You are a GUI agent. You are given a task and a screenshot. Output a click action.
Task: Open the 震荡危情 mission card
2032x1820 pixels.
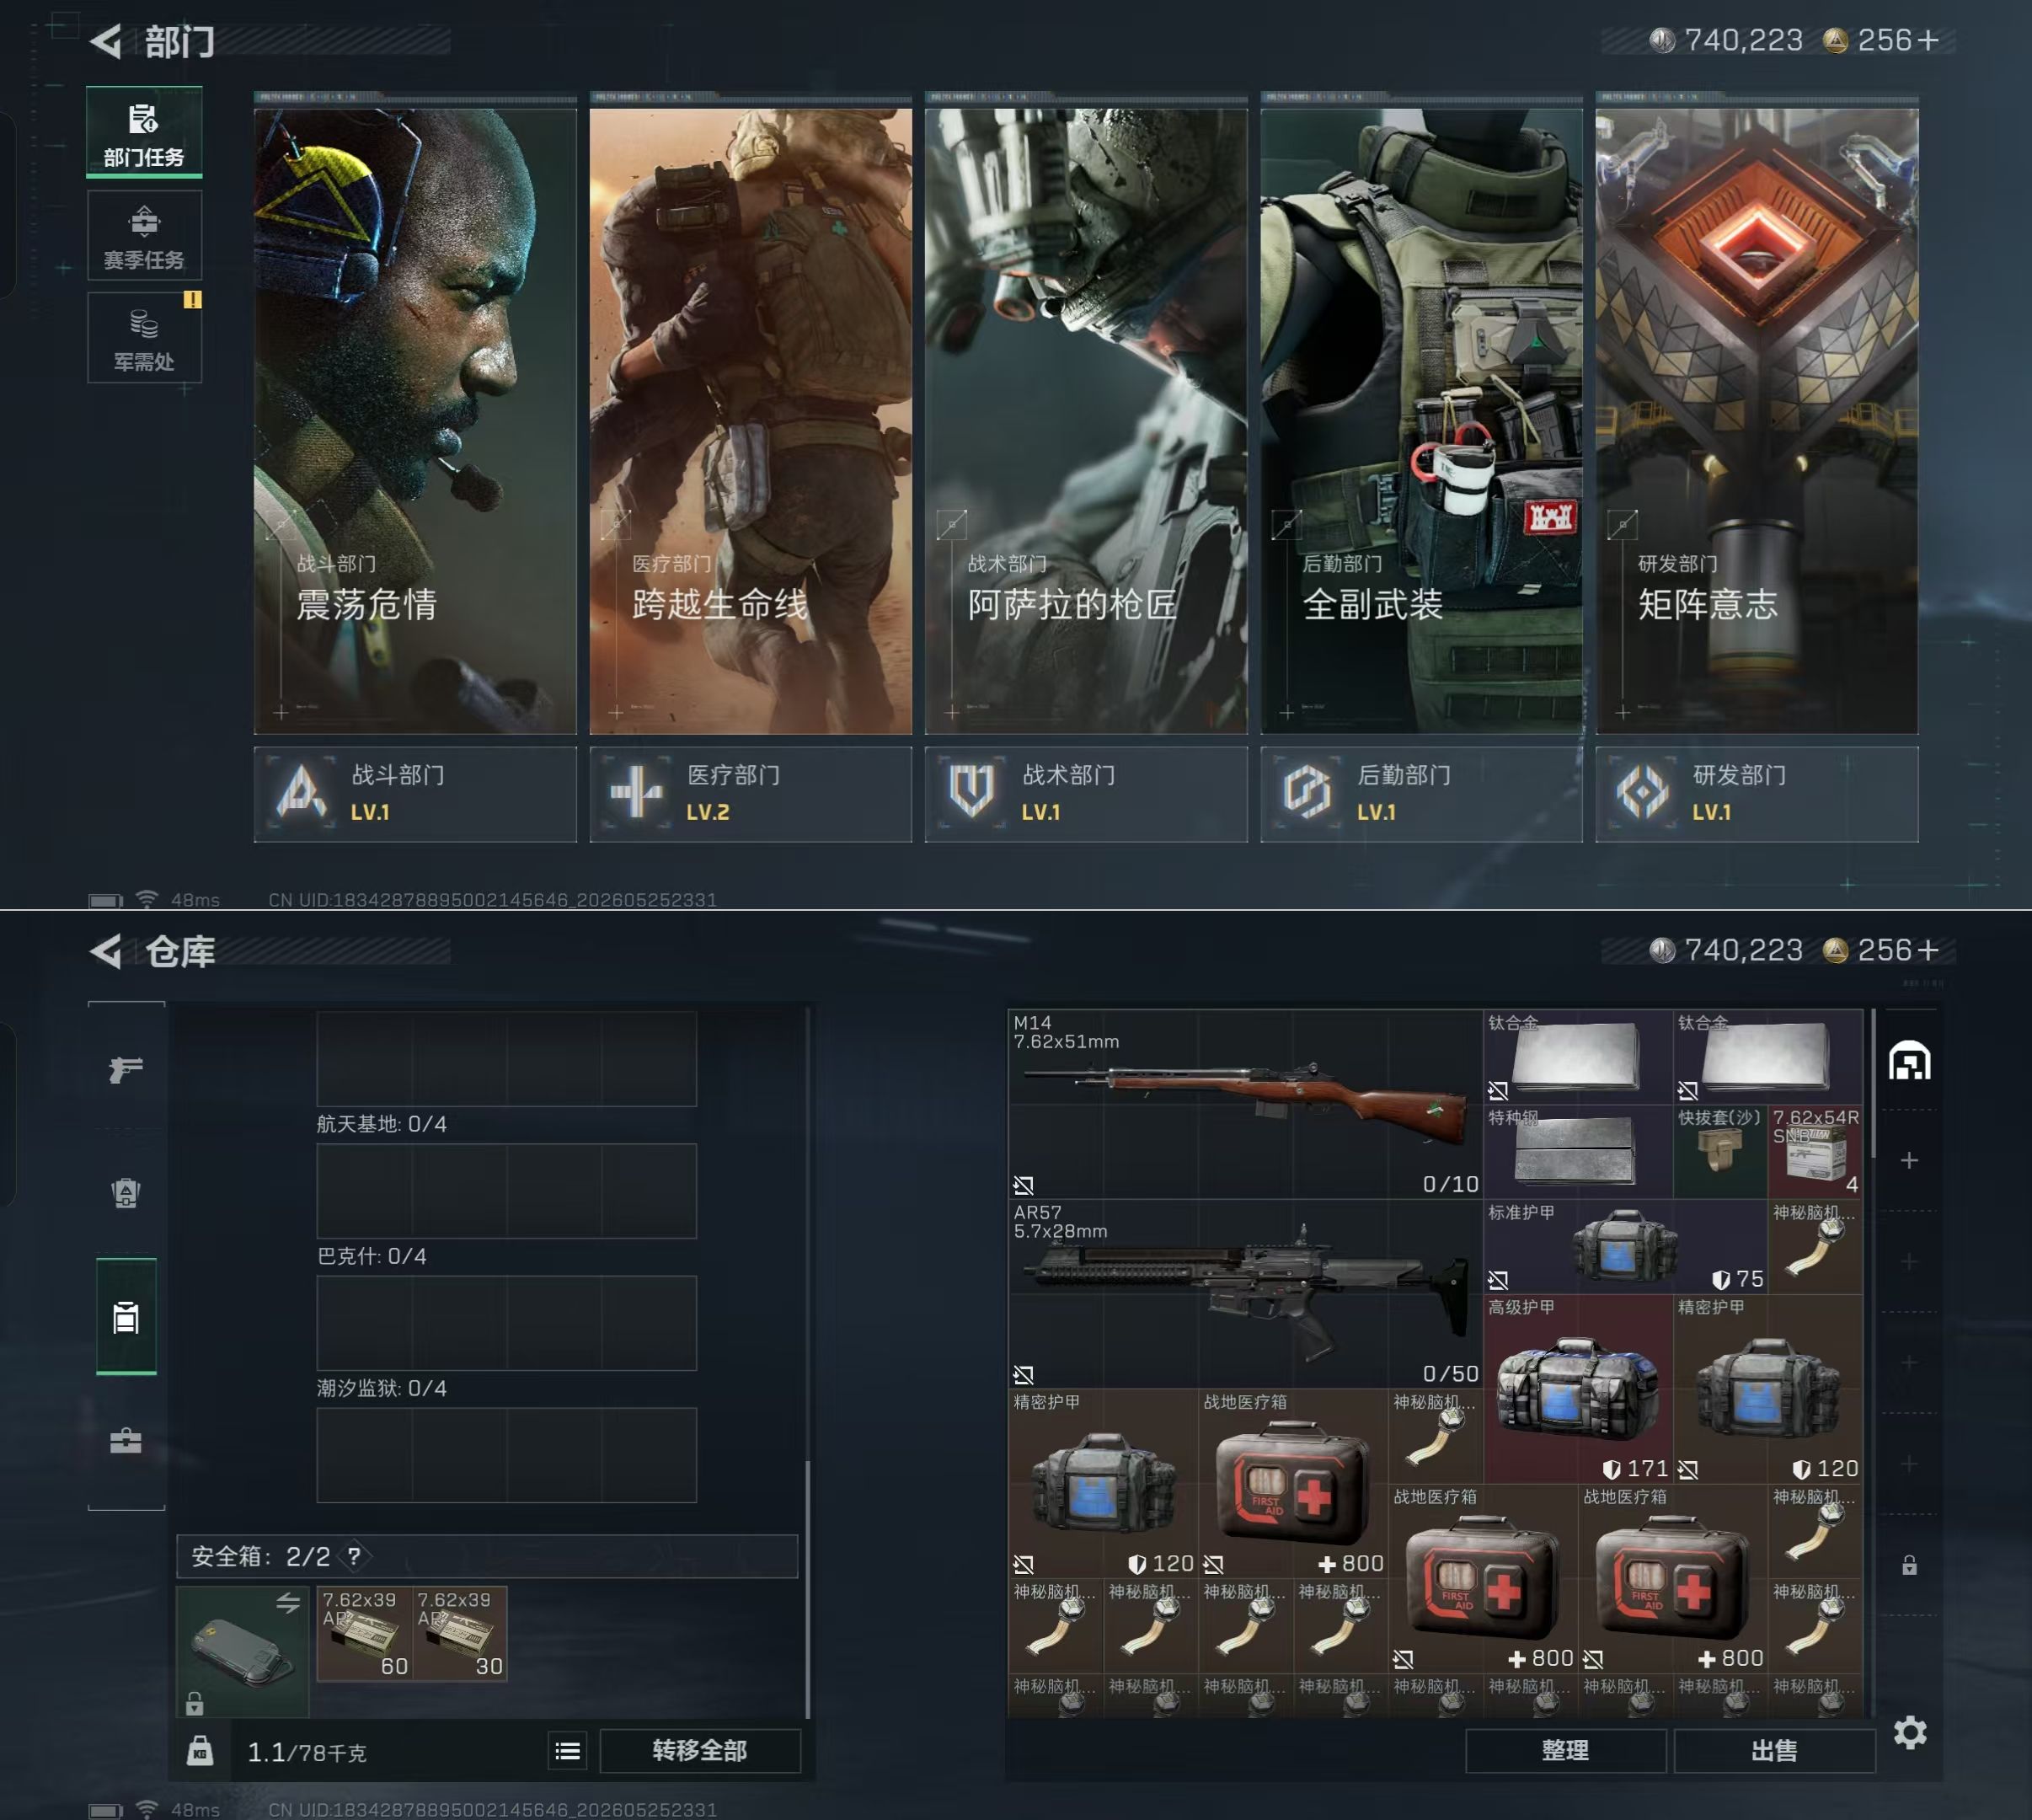(x=415, y=421)
